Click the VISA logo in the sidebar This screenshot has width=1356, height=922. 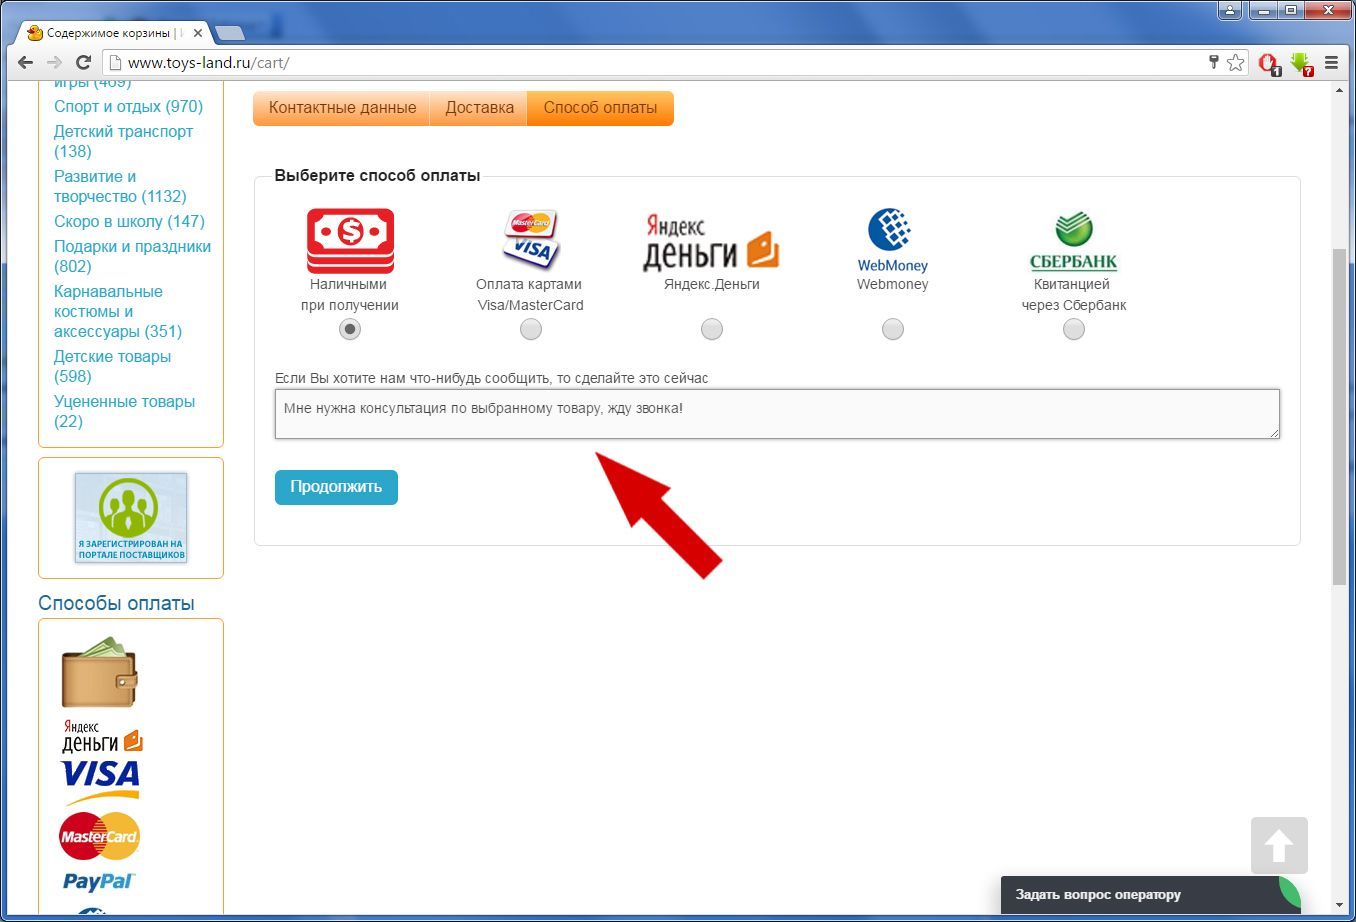99,780
